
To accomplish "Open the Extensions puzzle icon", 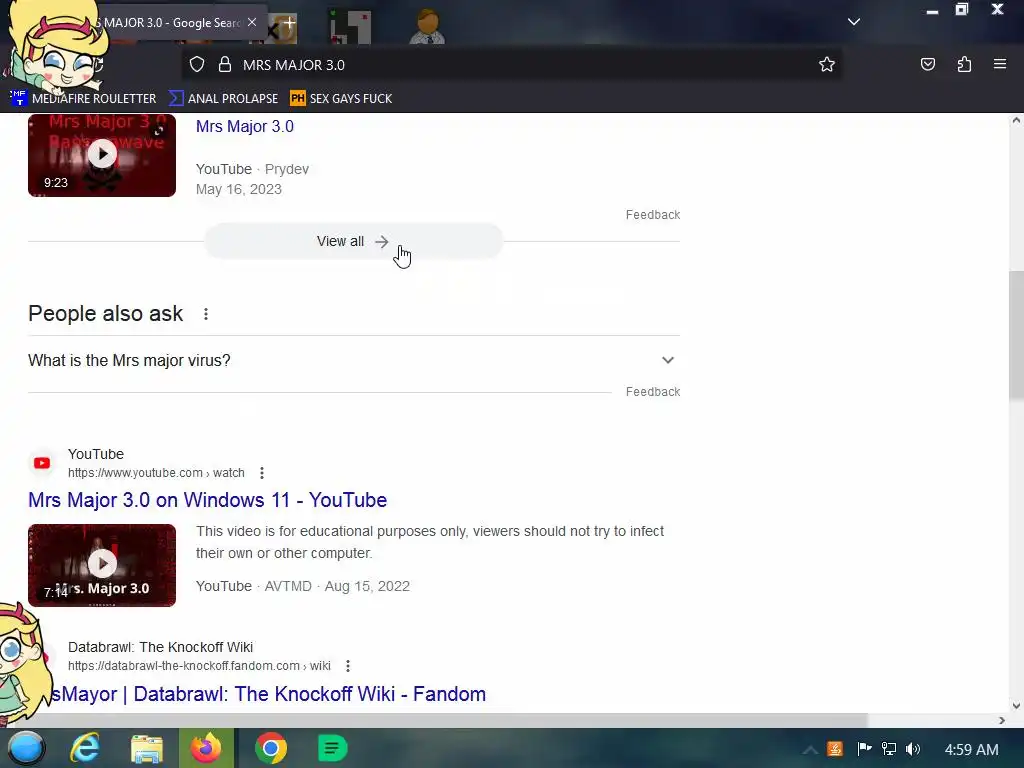I will pyautogui.click(x=964, y=64).
